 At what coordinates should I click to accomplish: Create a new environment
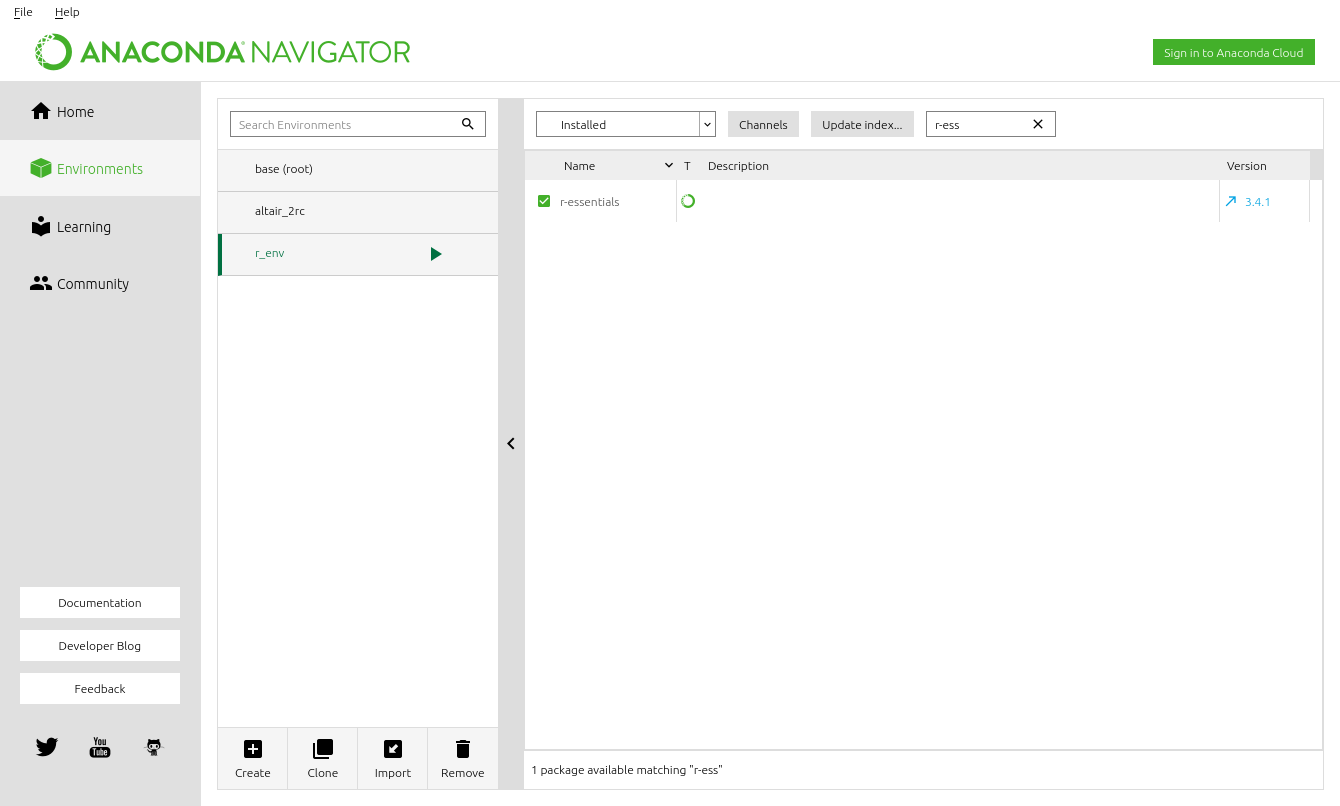pos(253,759)
